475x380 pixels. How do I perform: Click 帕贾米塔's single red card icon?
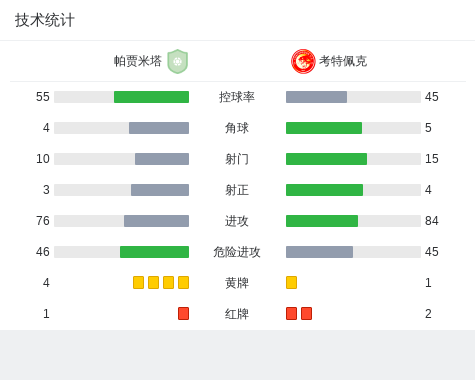(183, 314)
